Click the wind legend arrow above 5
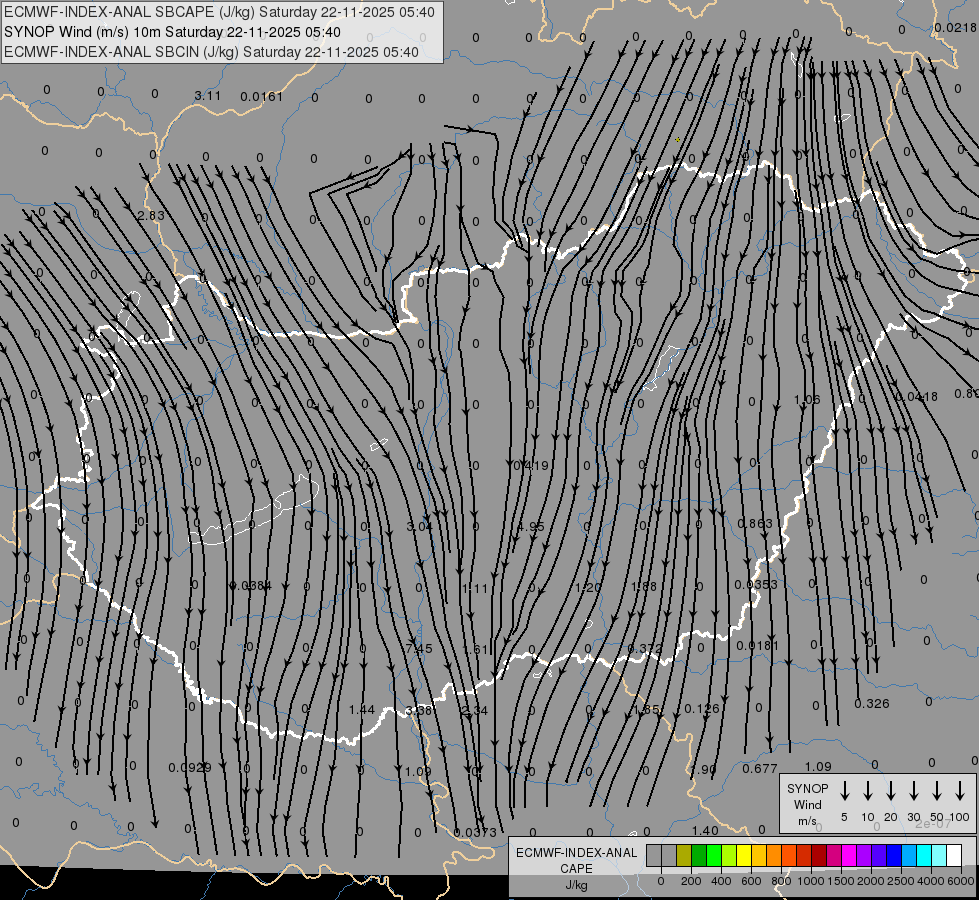This screenshot has width=979, height=900. click(x=844, y=791)
